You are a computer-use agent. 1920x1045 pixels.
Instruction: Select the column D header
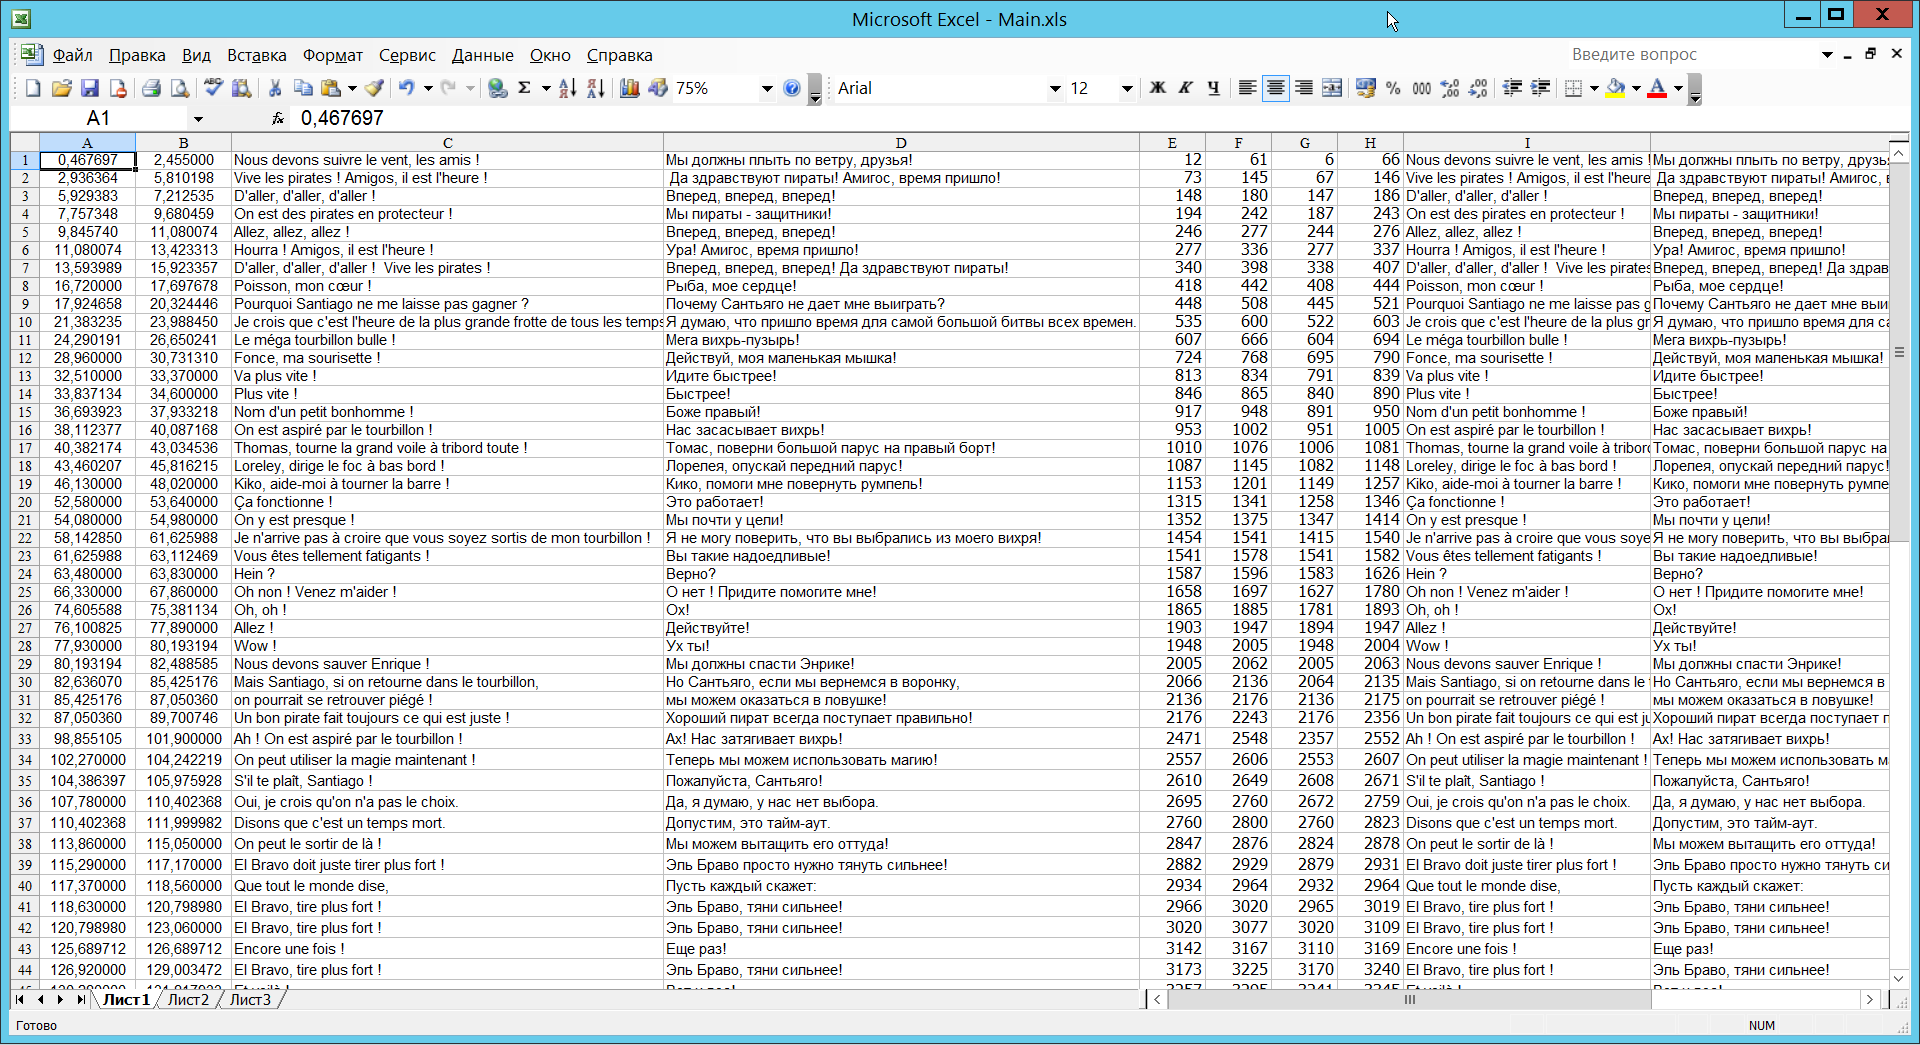(901, 143)
